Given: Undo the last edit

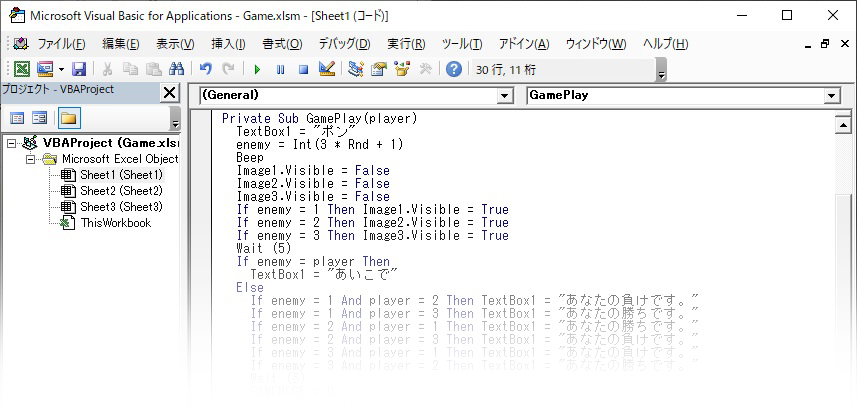Looking at the screenshot, I should tap(205, 69).
